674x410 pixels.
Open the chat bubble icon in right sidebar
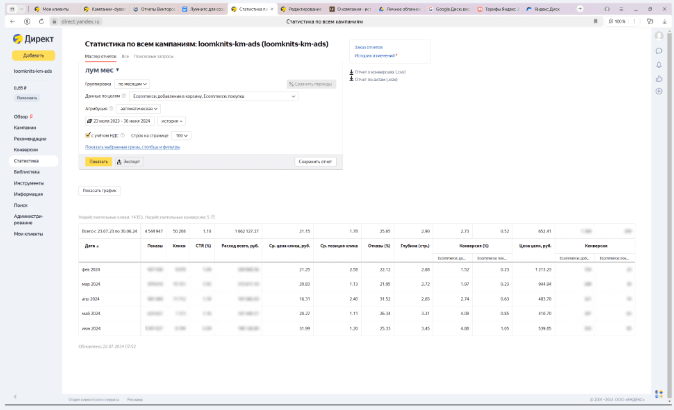coord(659,51)
